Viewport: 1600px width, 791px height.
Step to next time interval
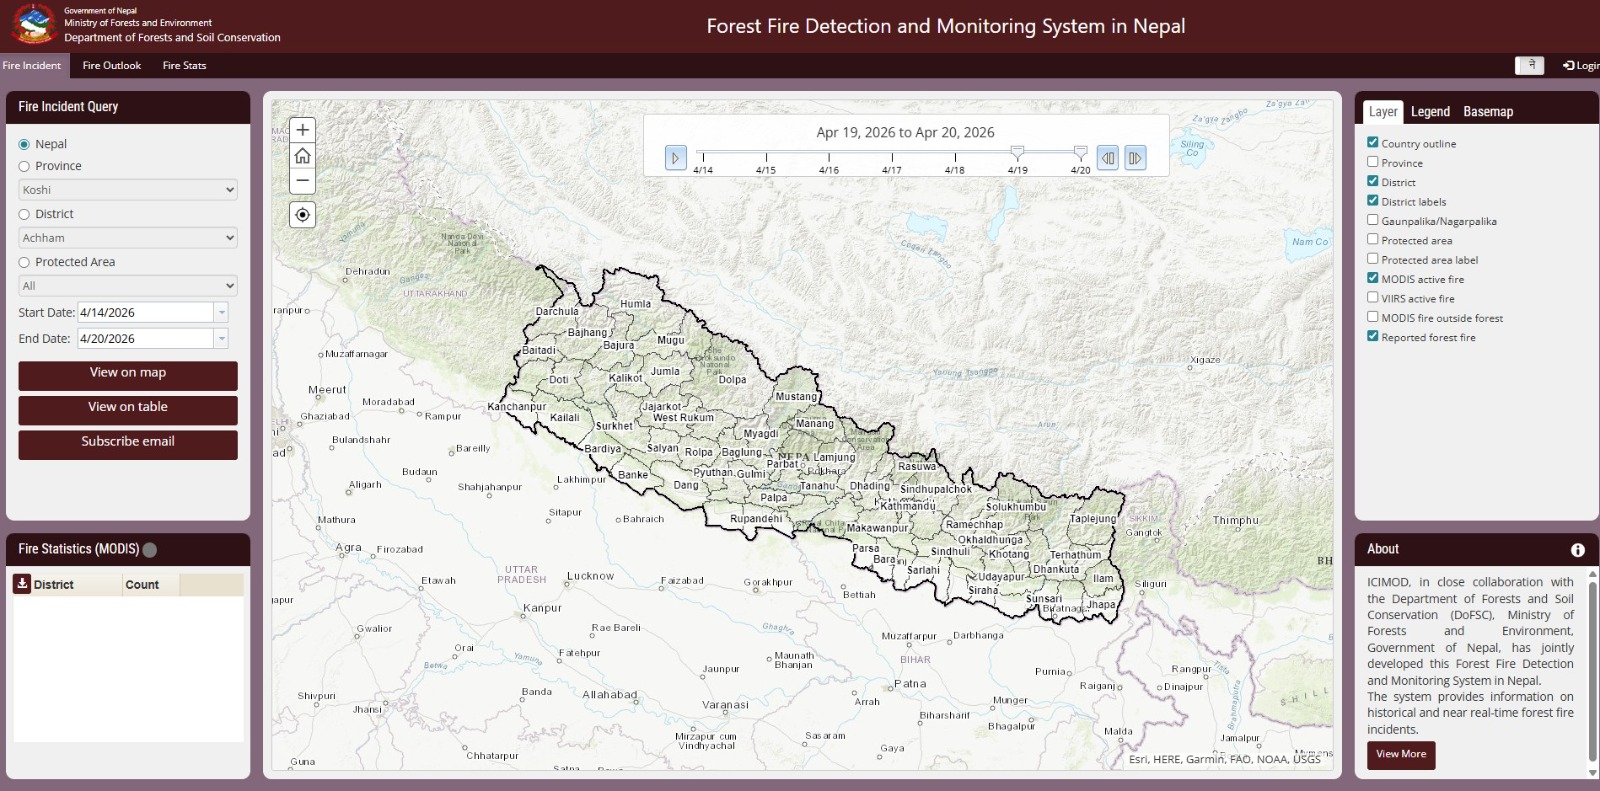tap(1135, 158)
